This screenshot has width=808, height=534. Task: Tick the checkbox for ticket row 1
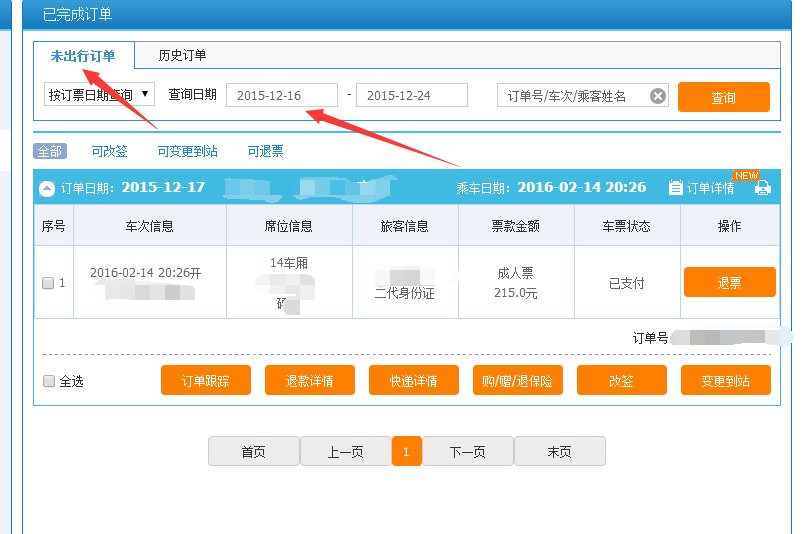click(48, 283)
